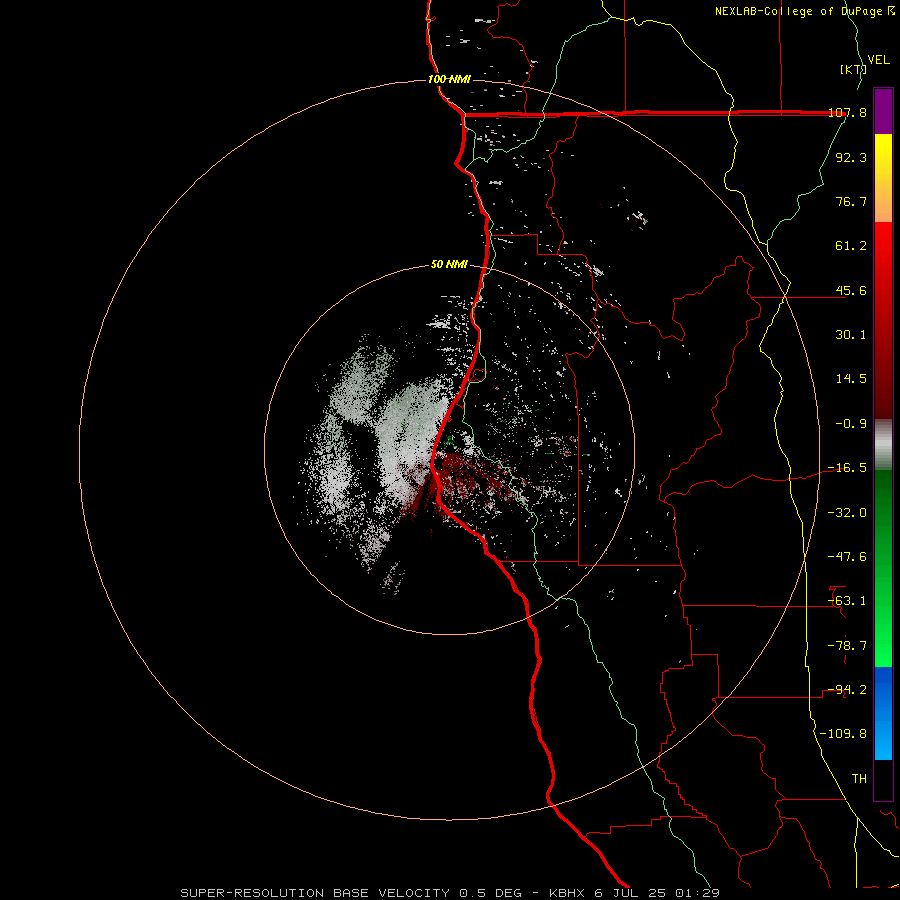Click the 100 NMI range ring label

click(x=449, y=79)
